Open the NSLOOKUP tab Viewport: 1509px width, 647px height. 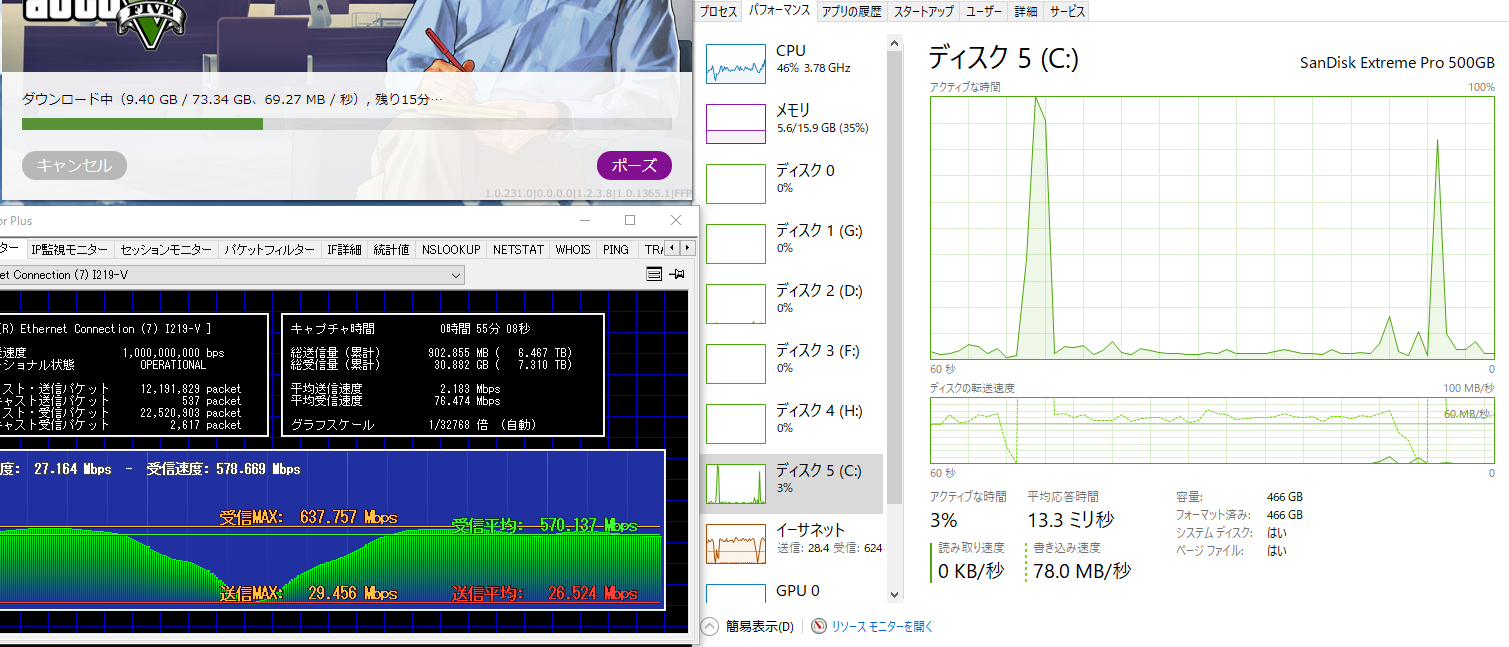[x=451, y=250]
